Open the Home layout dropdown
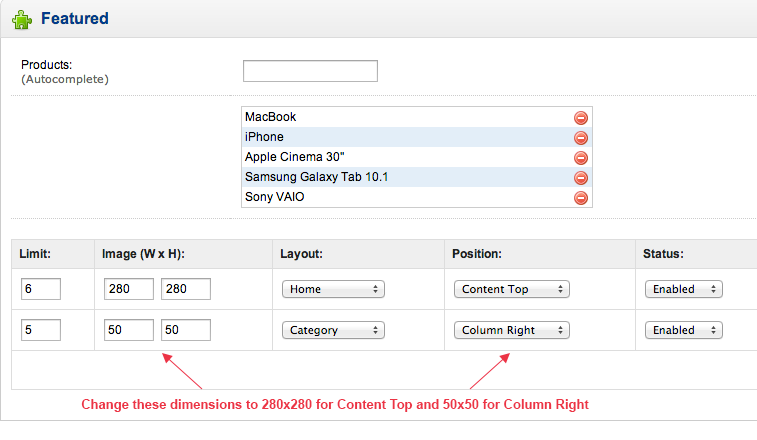 [333, 289]
